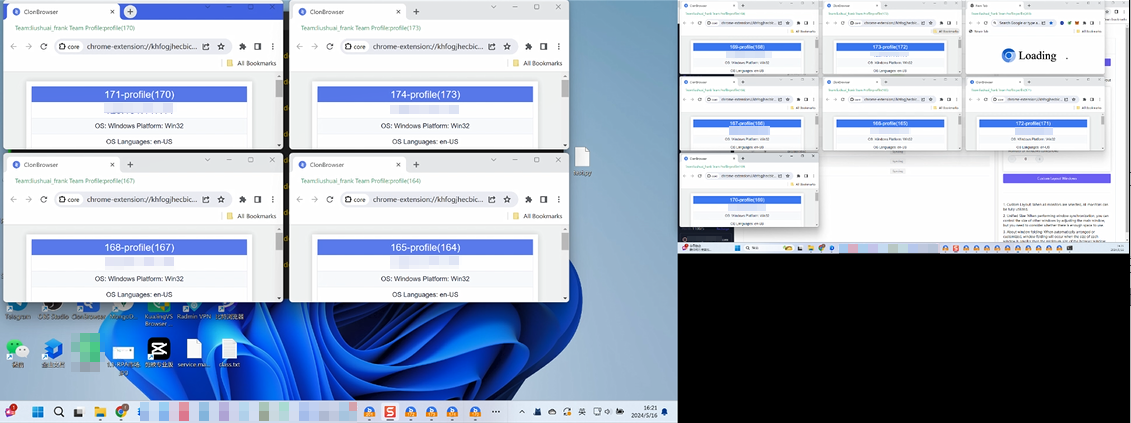
Task: Open class.txt file on the desktop
Action: [229, 352]
